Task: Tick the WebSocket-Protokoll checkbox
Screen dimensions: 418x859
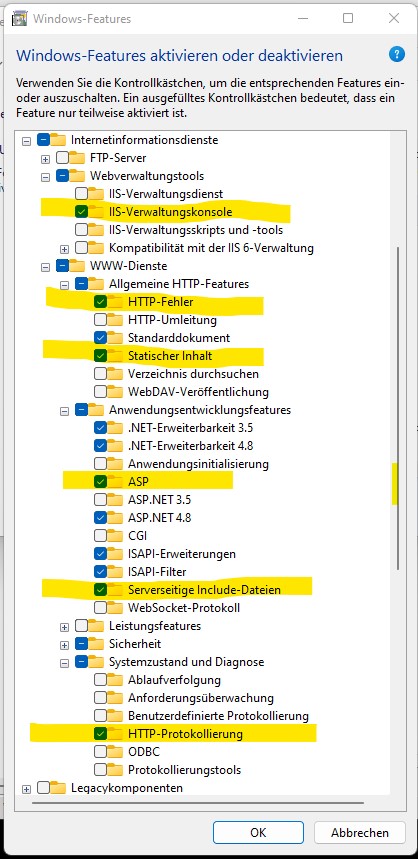Action: 101,608
